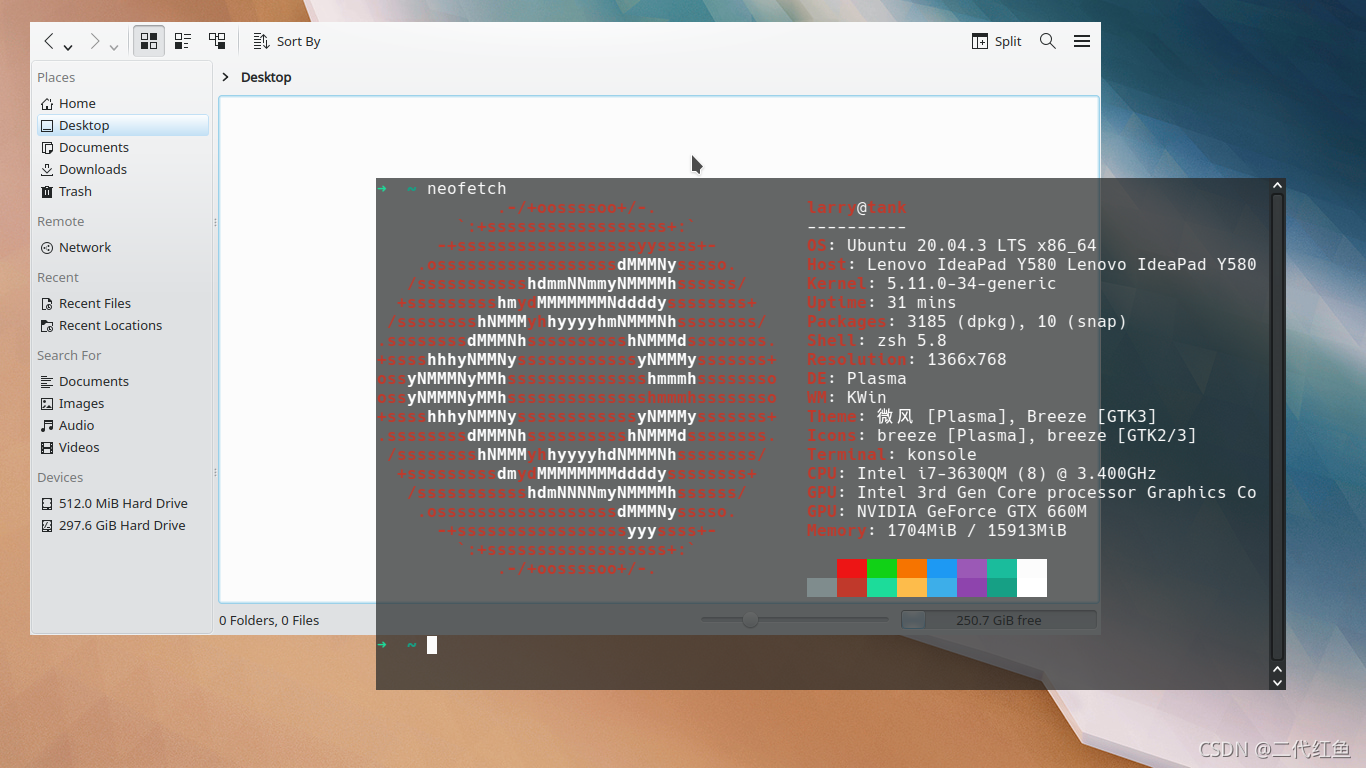Search for Documents under Search For
1366x768 pixels.
click(123, 381)
